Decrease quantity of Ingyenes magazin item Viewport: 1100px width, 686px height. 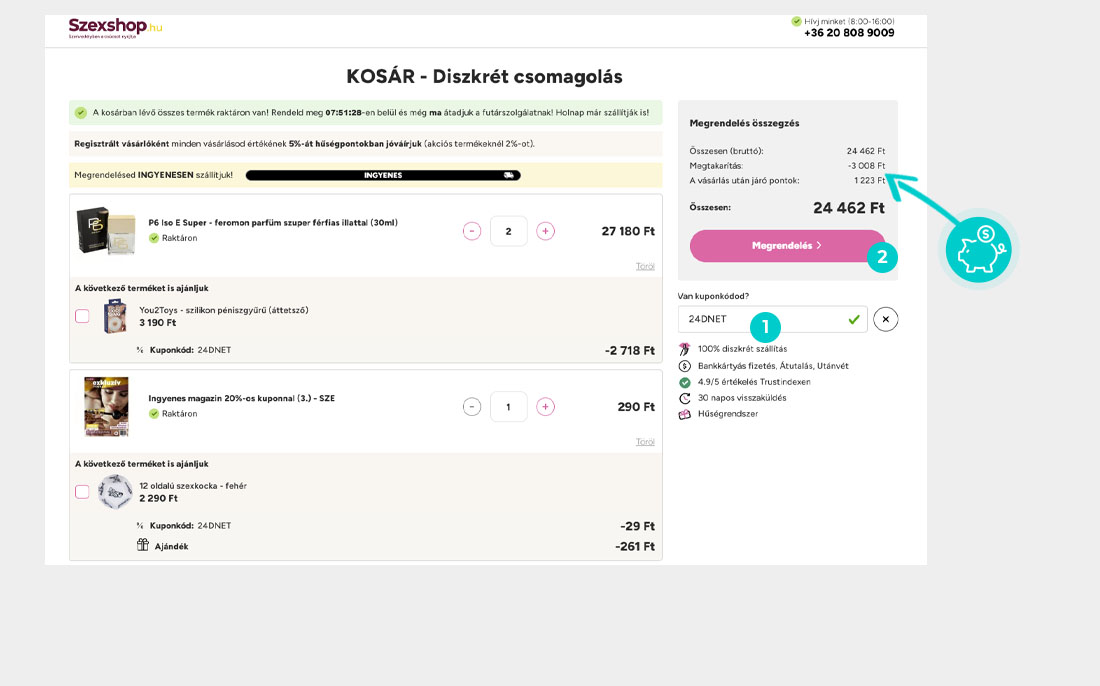pyautogui.click(x=472, y=407)
